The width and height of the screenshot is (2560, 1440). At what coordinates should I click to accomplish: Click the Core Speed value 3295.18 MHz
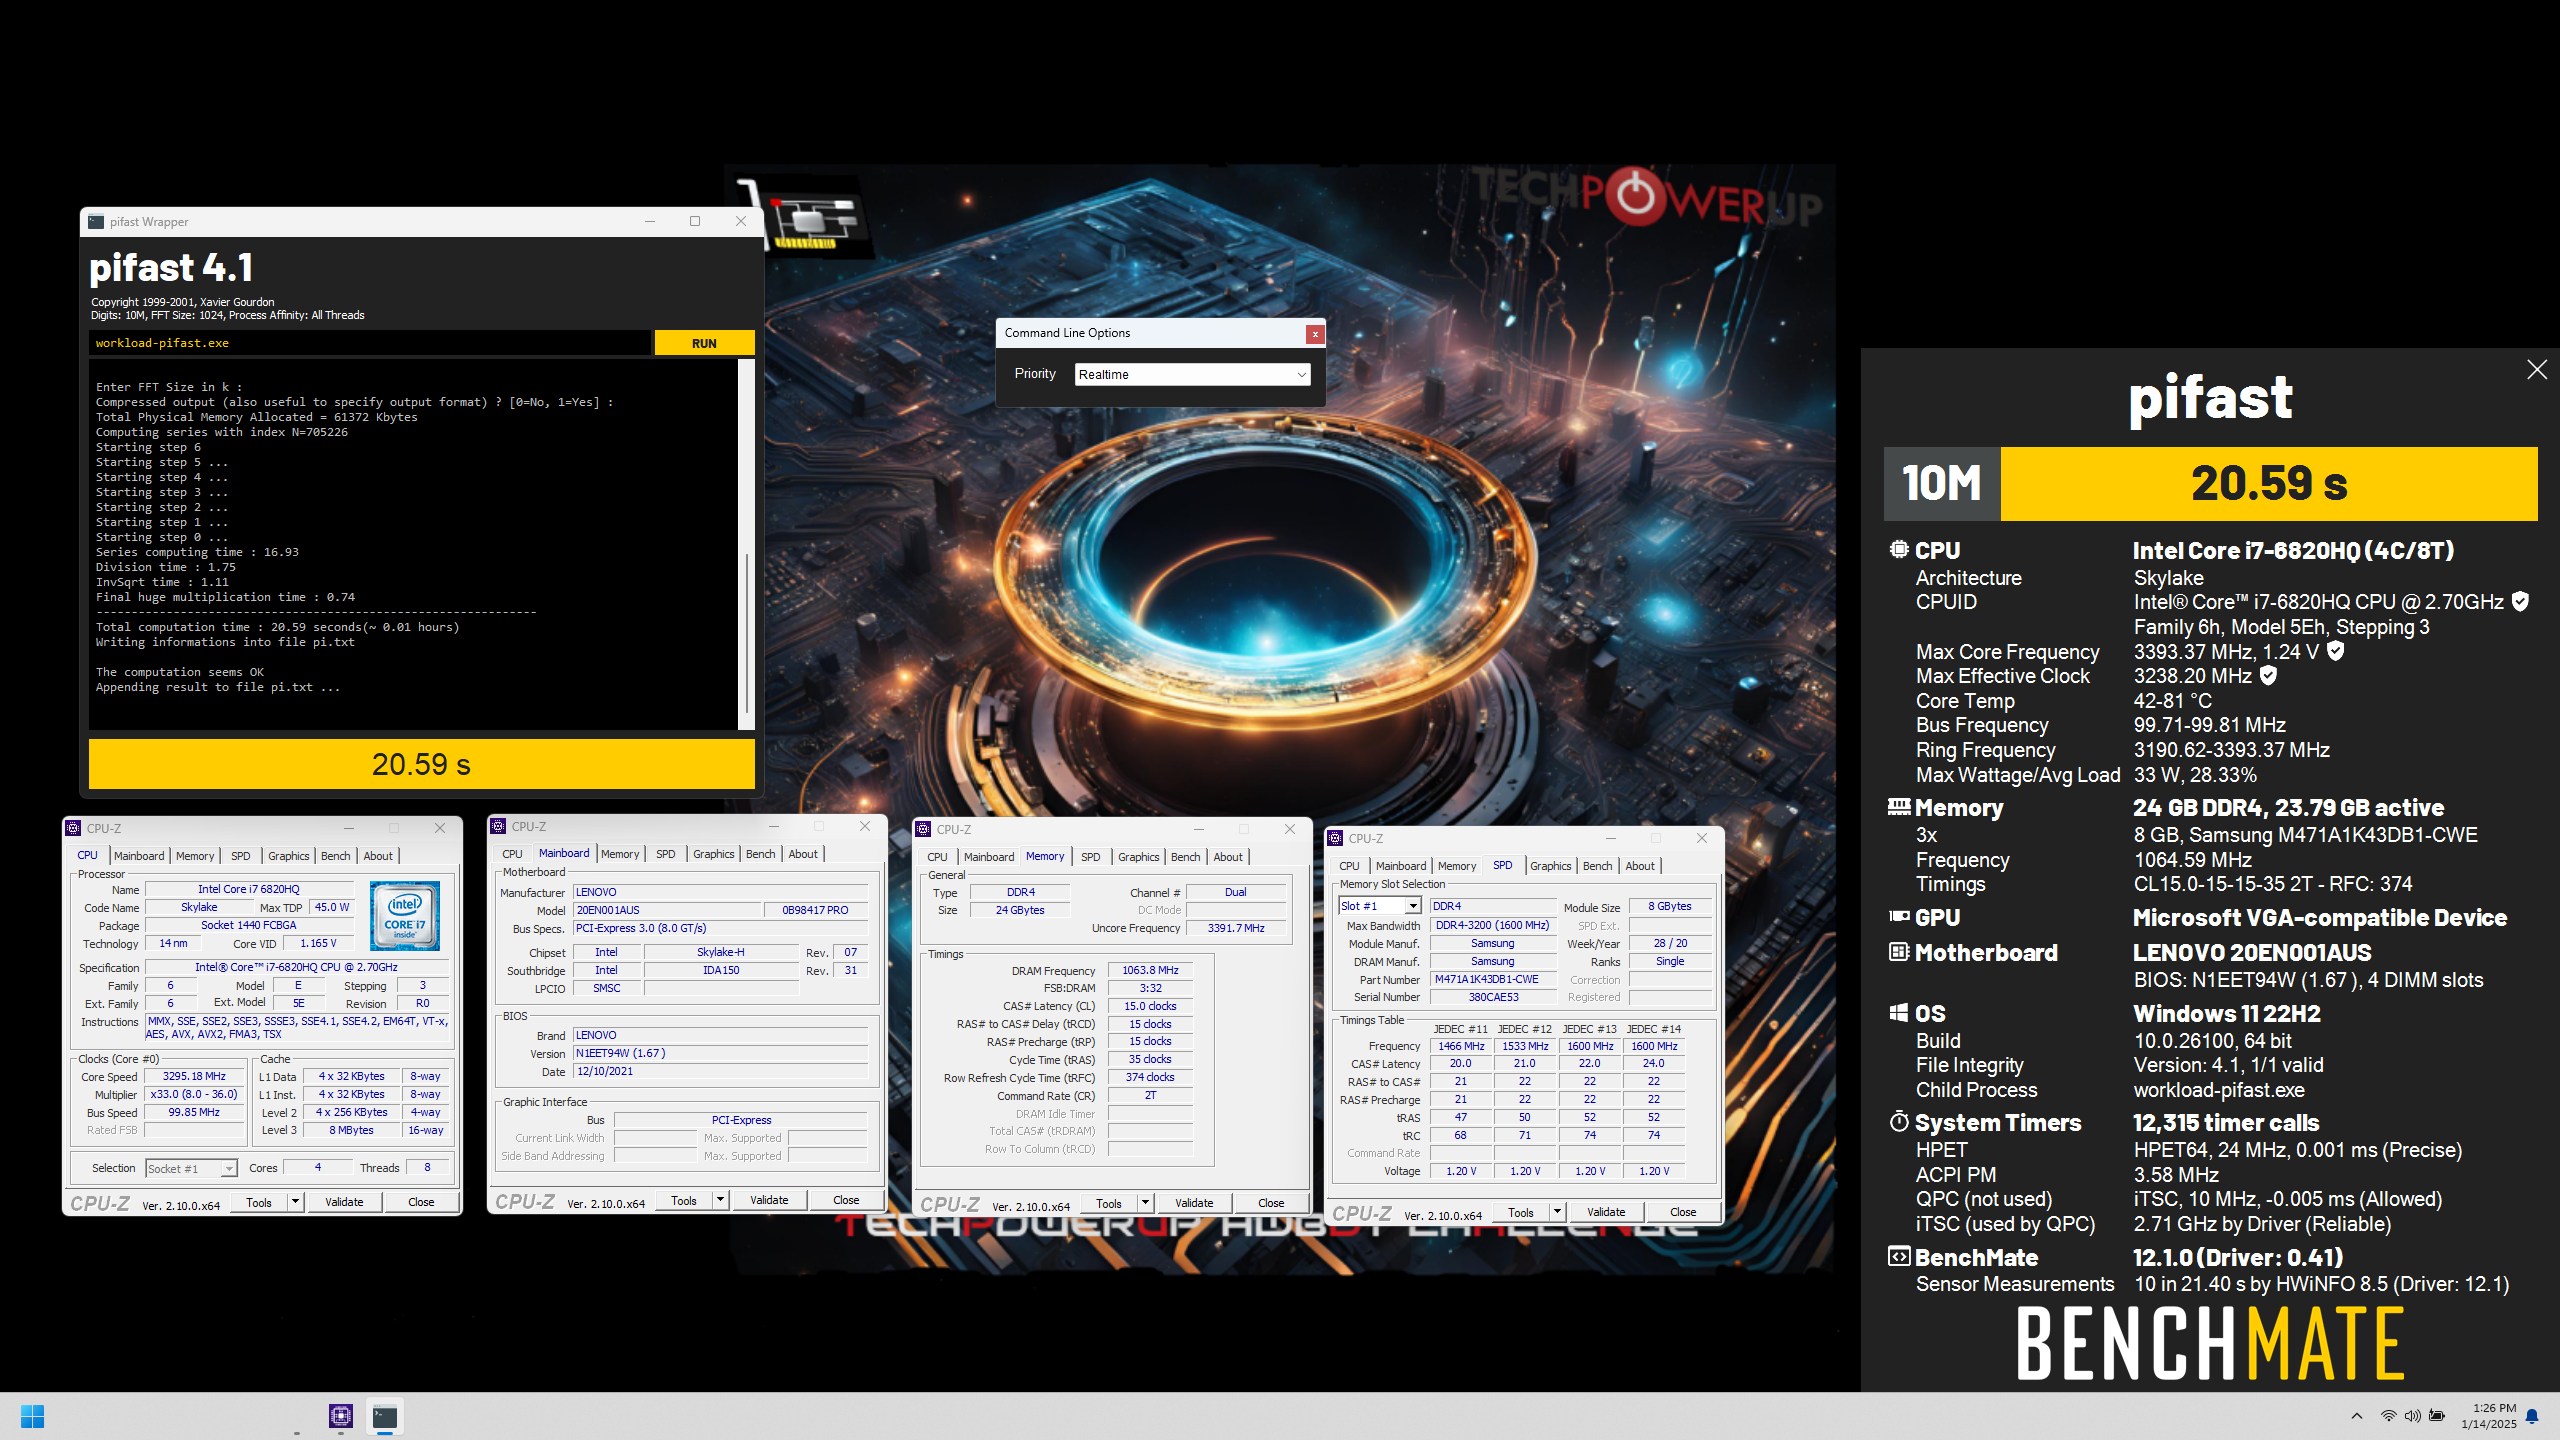click(195, 1077)
